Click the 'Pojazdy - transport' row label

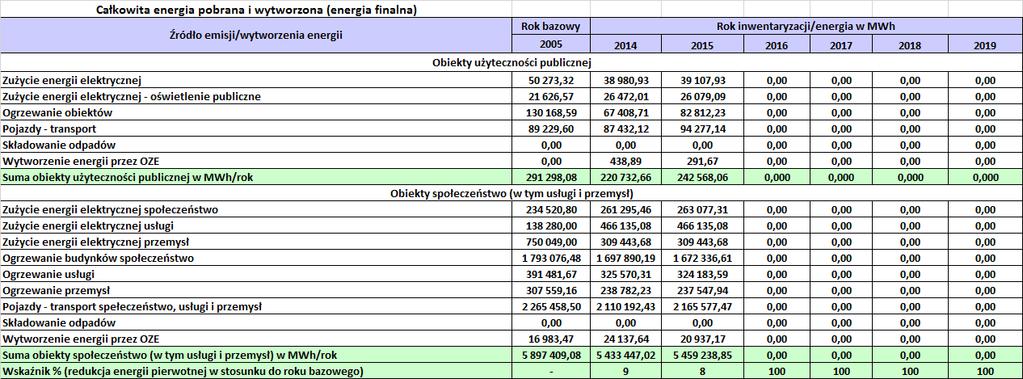click(x=49, y=129)
